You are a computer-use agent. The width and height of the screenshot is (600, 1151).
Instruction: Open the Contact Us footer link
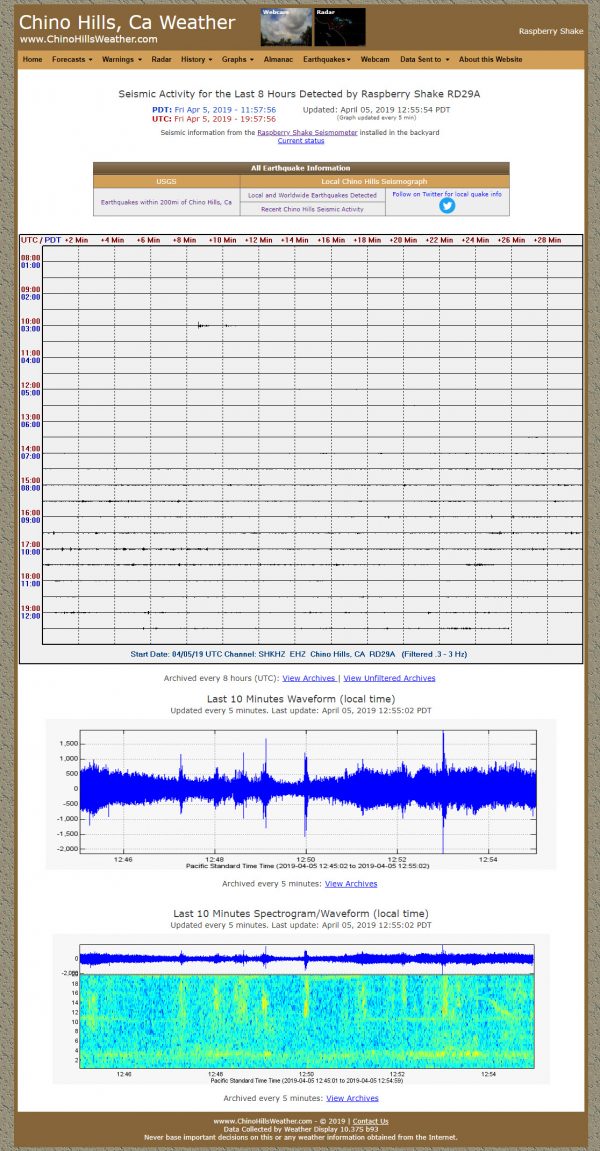(x=370, y=1121)
